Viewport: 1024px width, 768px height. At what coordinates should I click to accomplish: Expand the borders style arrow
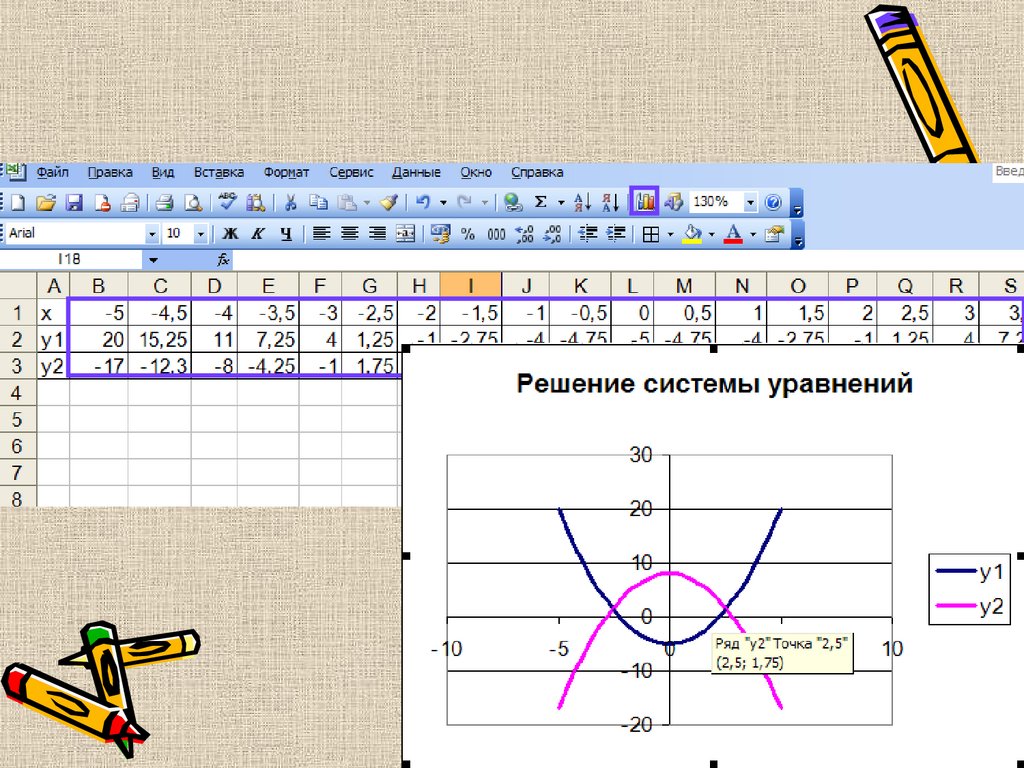click(x=671, y=234)
